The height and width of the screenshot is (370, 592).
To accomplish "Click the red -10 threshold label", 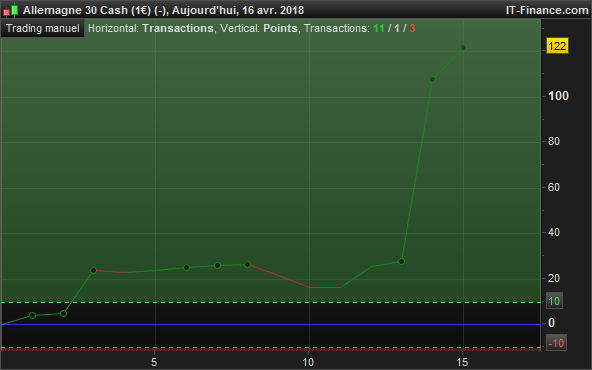I will coord(556,343).
